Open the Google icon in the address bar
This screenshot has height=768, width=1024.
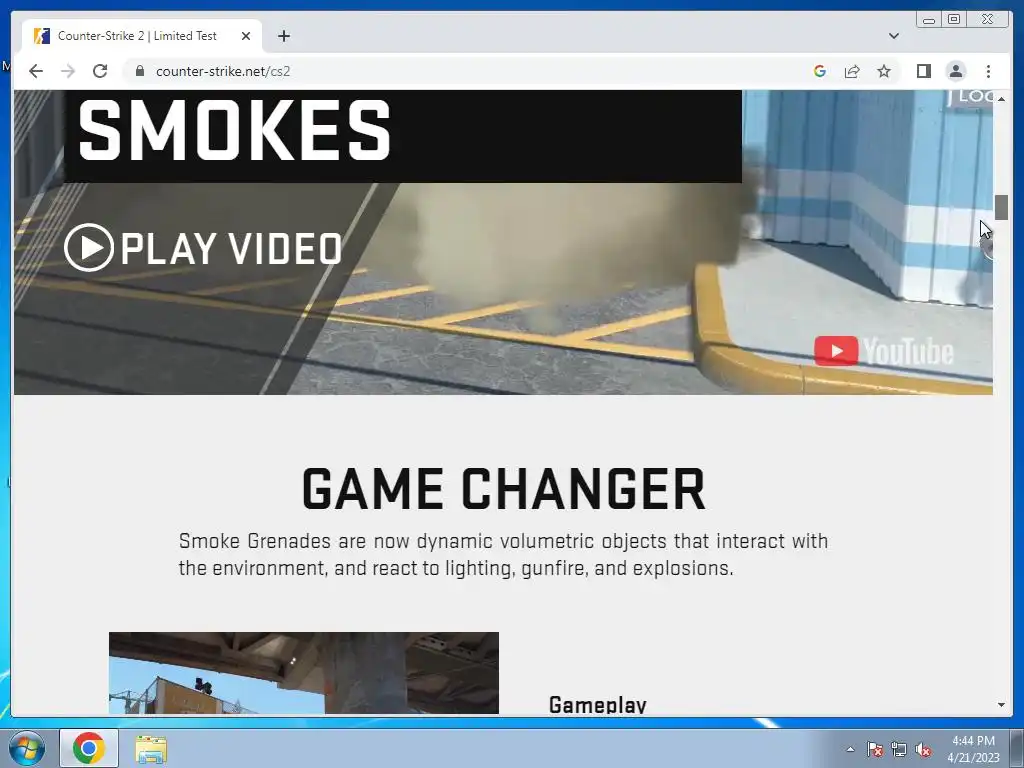[820, 71]
